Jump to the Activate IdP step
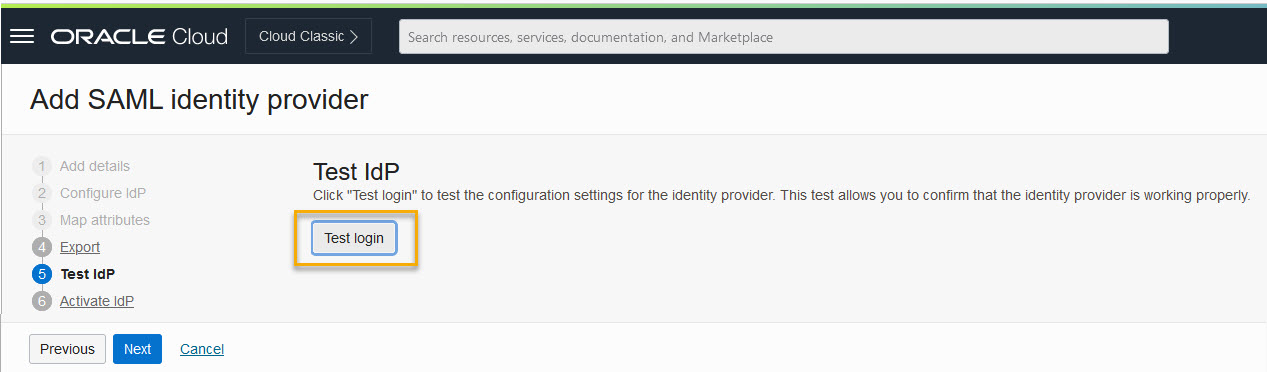Viewport: 1267px width, 372px height. 97,301
